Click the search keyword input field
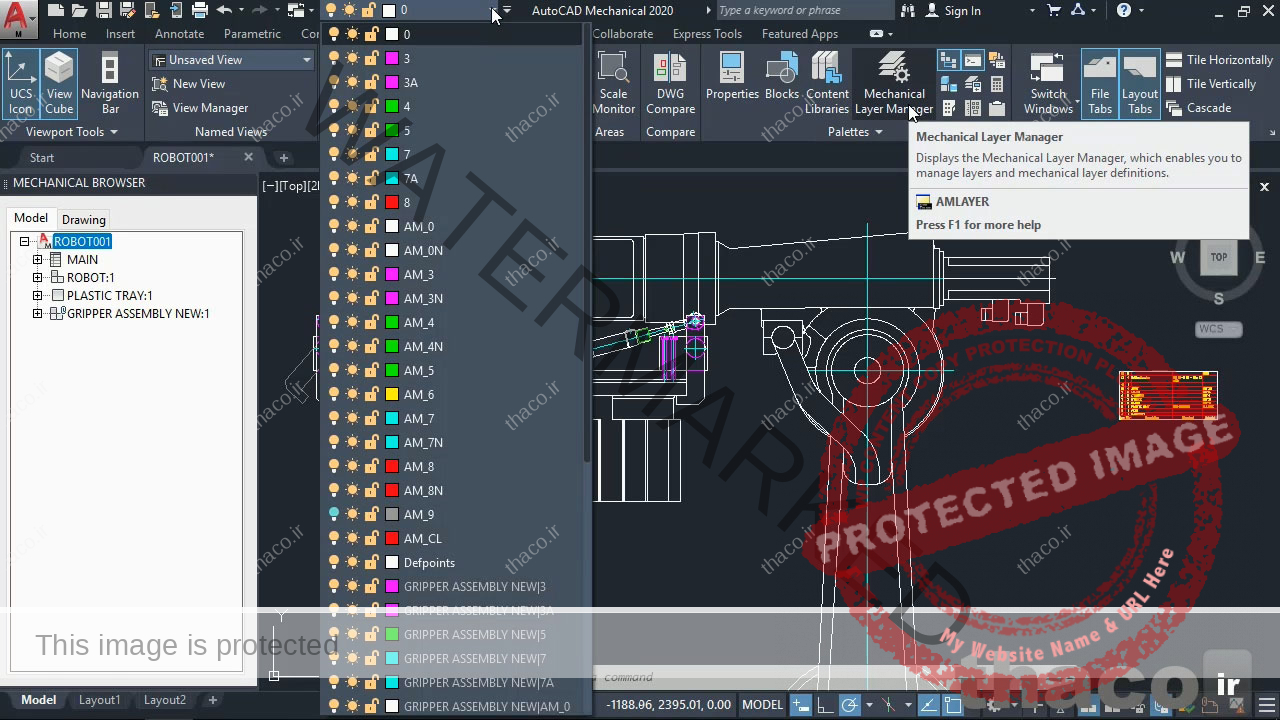 (x=805, y=11)
